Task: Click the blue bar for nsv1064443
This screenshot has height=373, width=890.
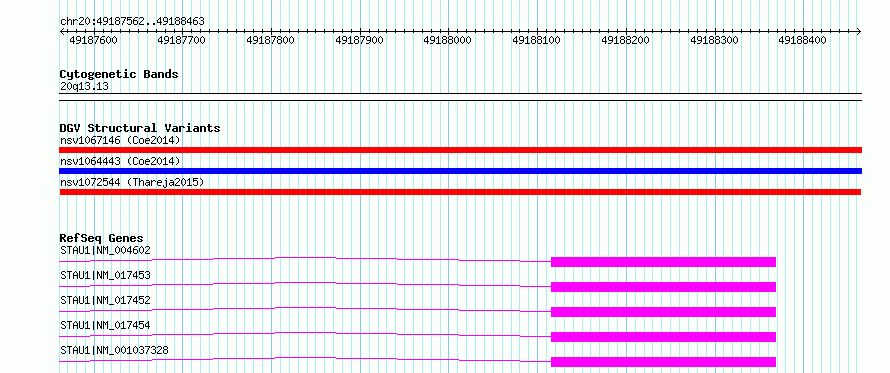Action: [x=460, y=171]
